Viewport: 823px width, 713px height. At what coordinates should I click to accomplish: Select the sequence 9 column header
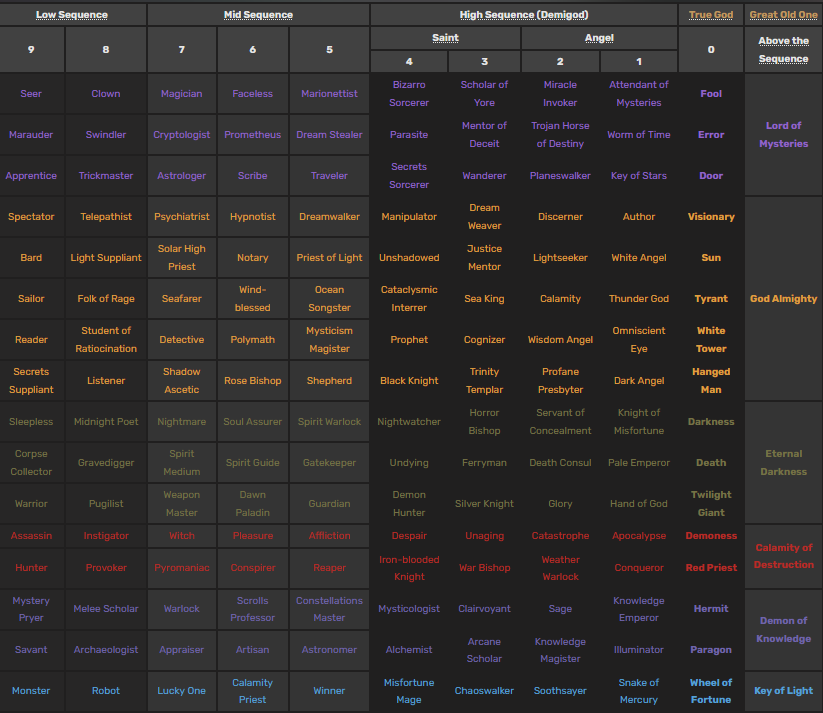pyautogui.click(x=32, y=49)
